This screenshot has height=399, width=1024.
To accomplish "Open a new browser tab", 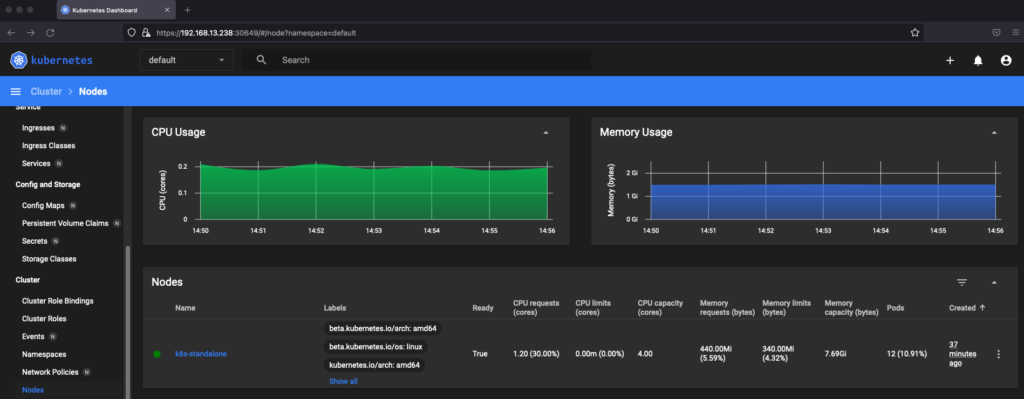I will tap(187, 10).
